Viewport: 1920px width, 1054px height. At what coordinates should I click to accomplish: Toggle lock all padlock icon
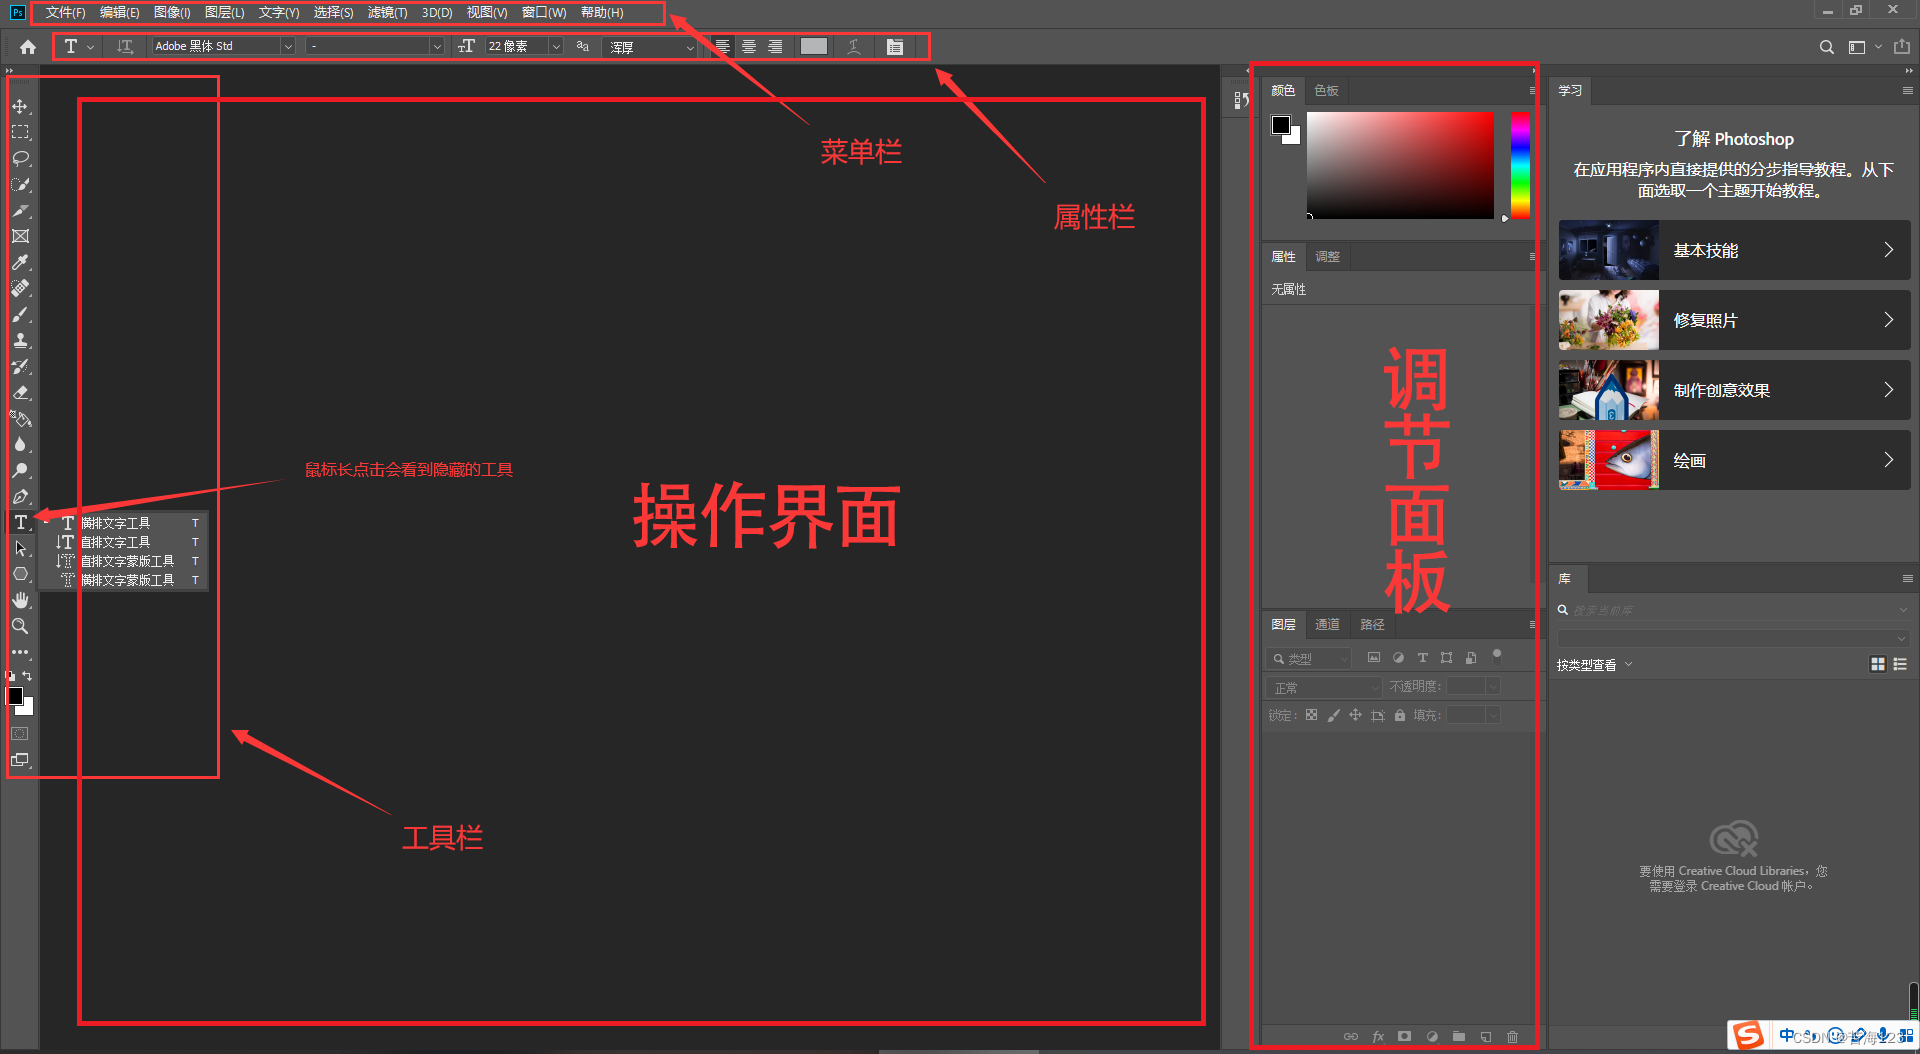1400,715
